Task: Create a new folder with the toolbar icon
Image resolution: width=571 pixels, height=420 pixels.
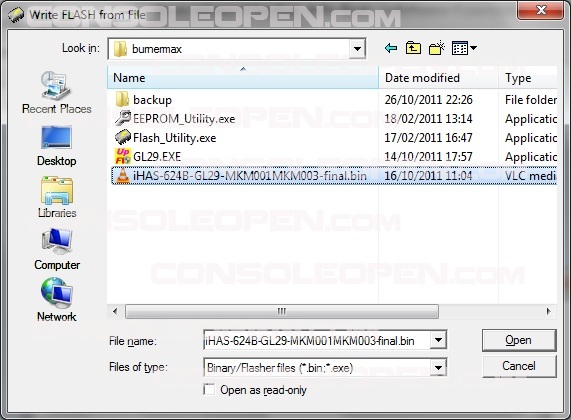Action: (437, 48)
